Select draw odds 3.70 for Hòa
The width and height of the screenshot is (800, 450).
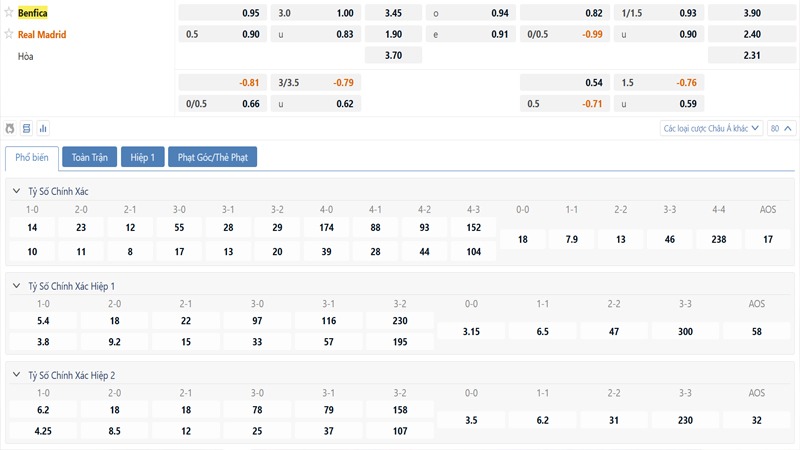(393, 56)
